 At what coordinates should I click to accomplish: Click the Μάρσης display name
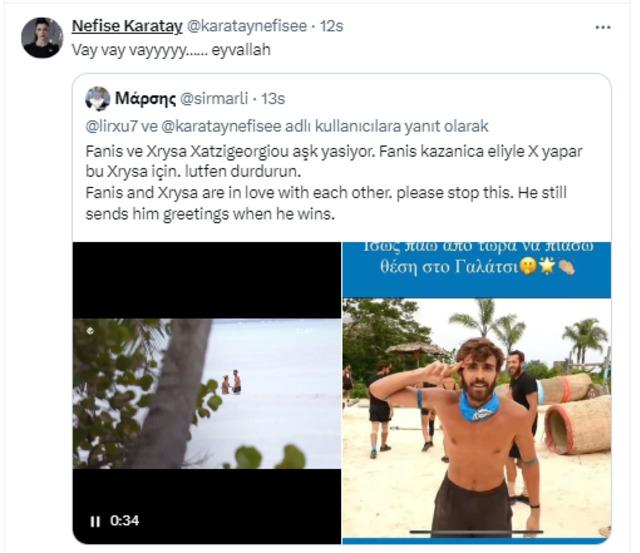(145, 98)
